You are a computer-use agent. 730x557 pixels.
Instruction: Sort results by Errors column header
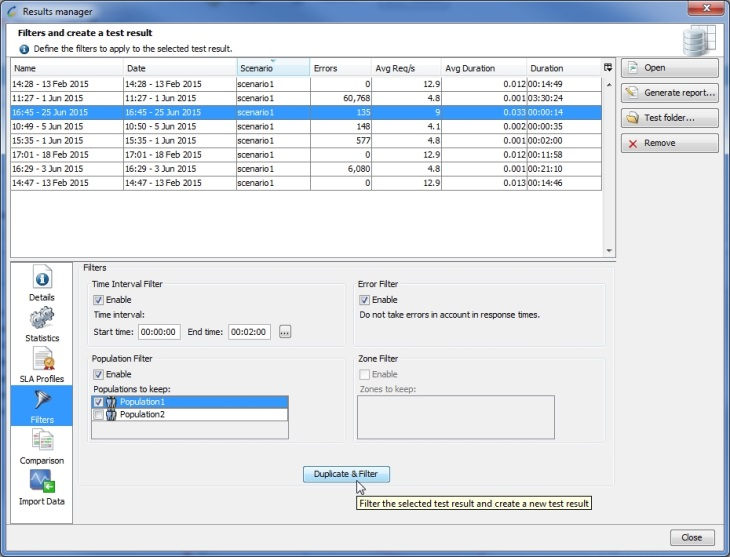(340, 68)
